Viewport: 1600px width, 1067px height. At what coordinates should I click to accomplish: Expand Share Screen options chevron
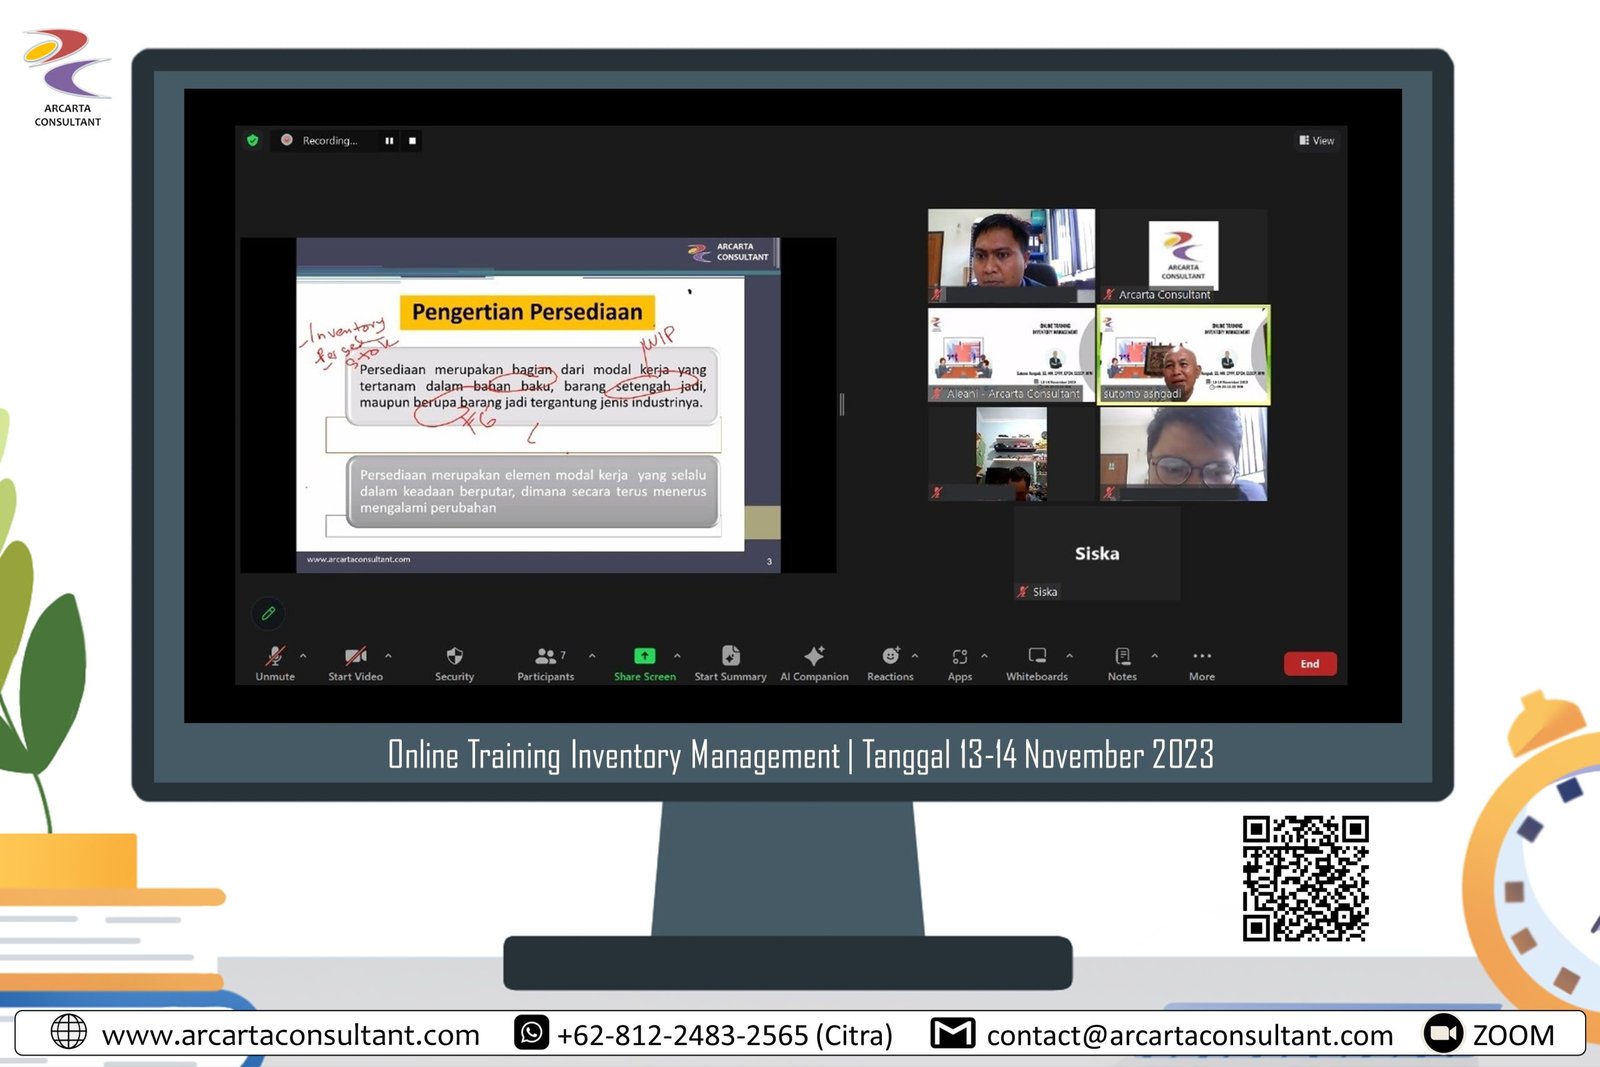(677, 656)
